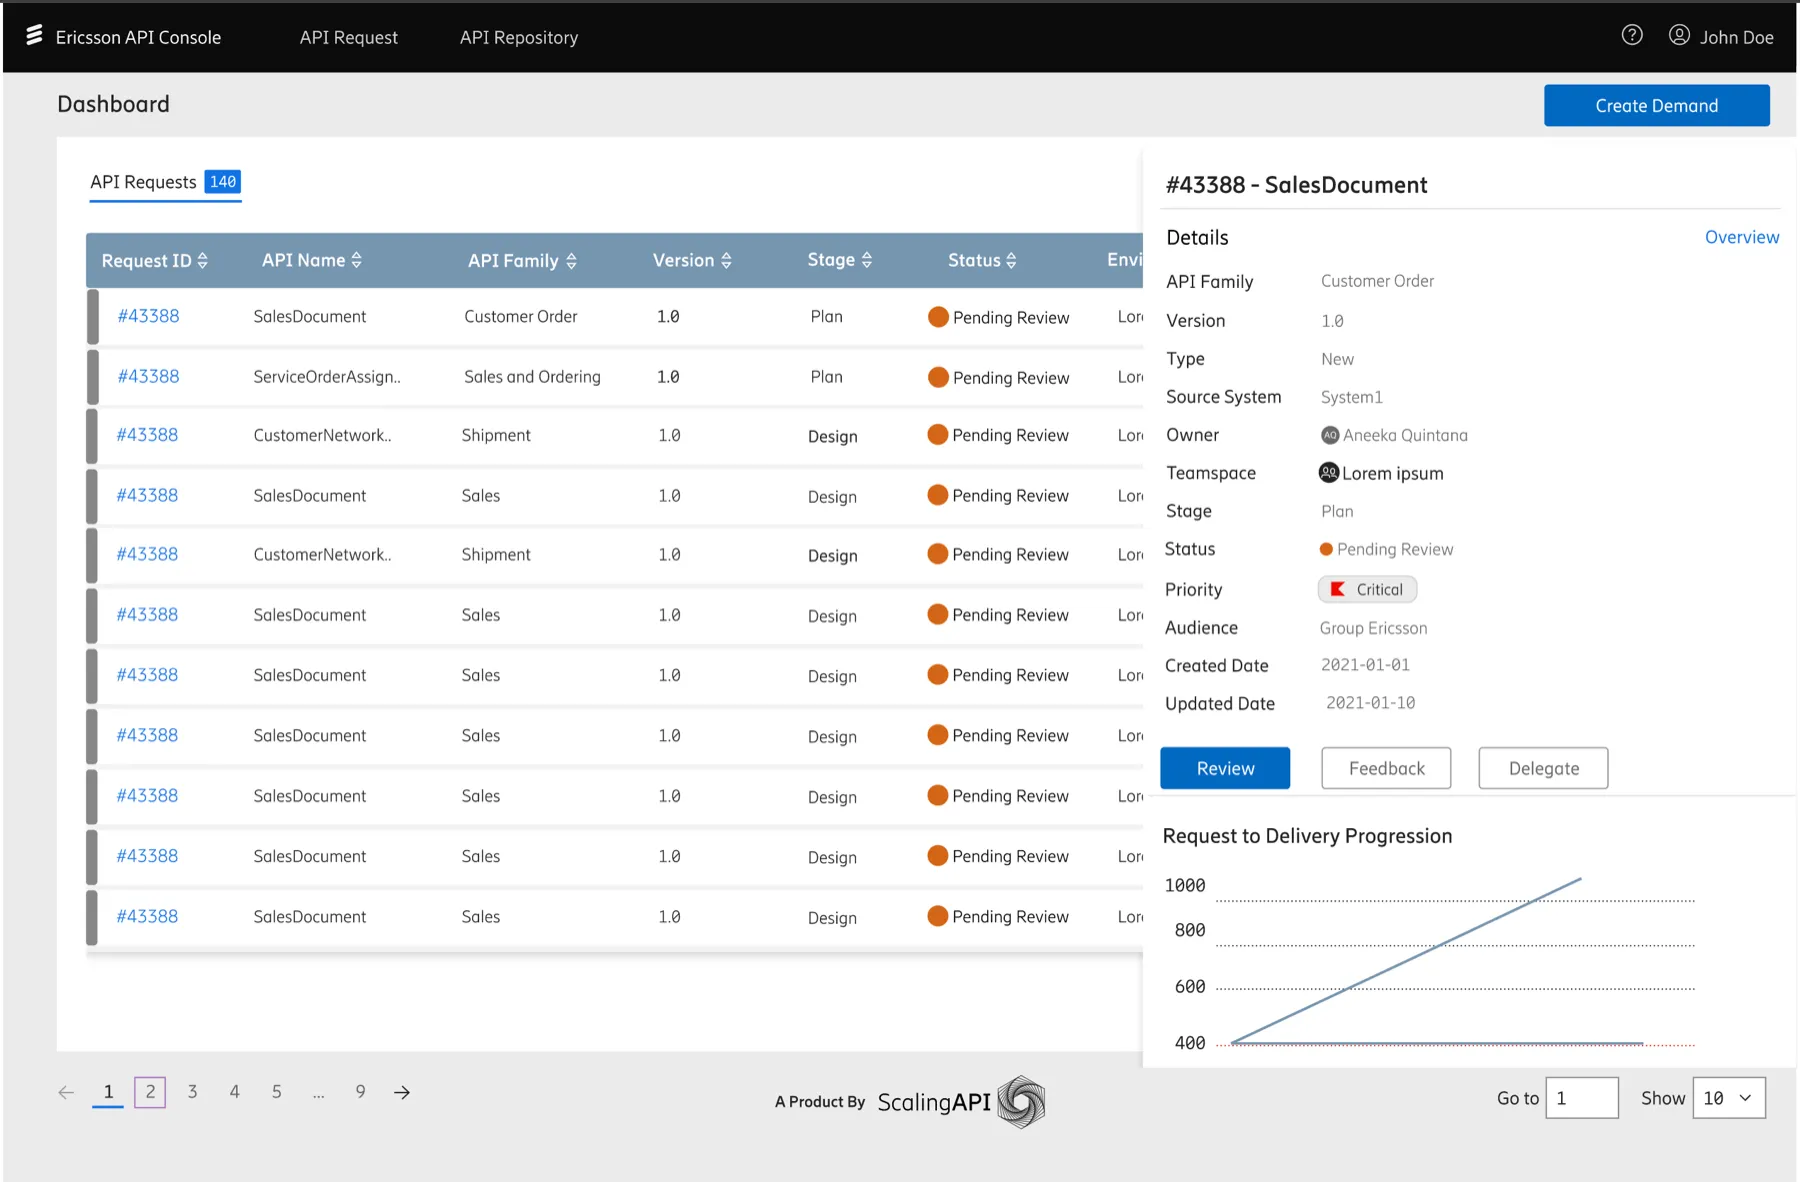Go to page 2
This screenshot has height=1182, width=1800.
[x=150, y=1092]
